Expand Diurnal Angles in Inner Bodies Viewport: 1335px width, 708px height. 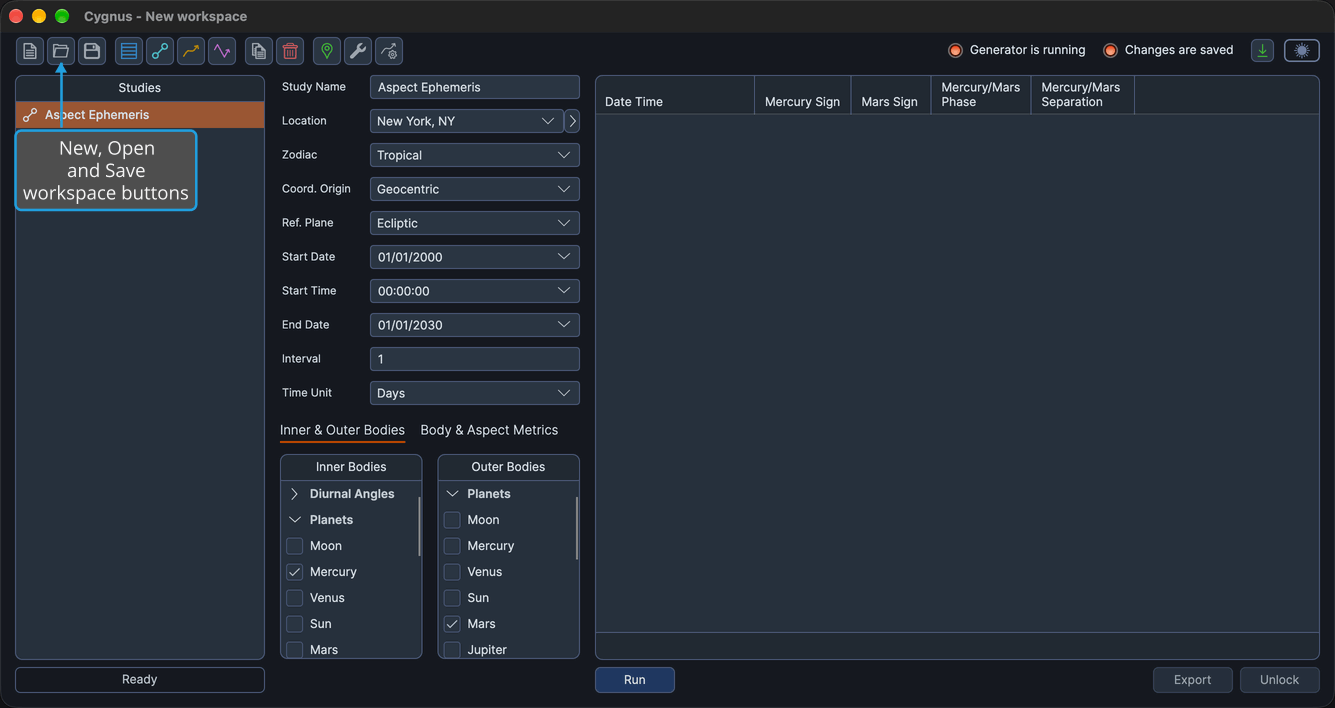(x=295, y=494)
